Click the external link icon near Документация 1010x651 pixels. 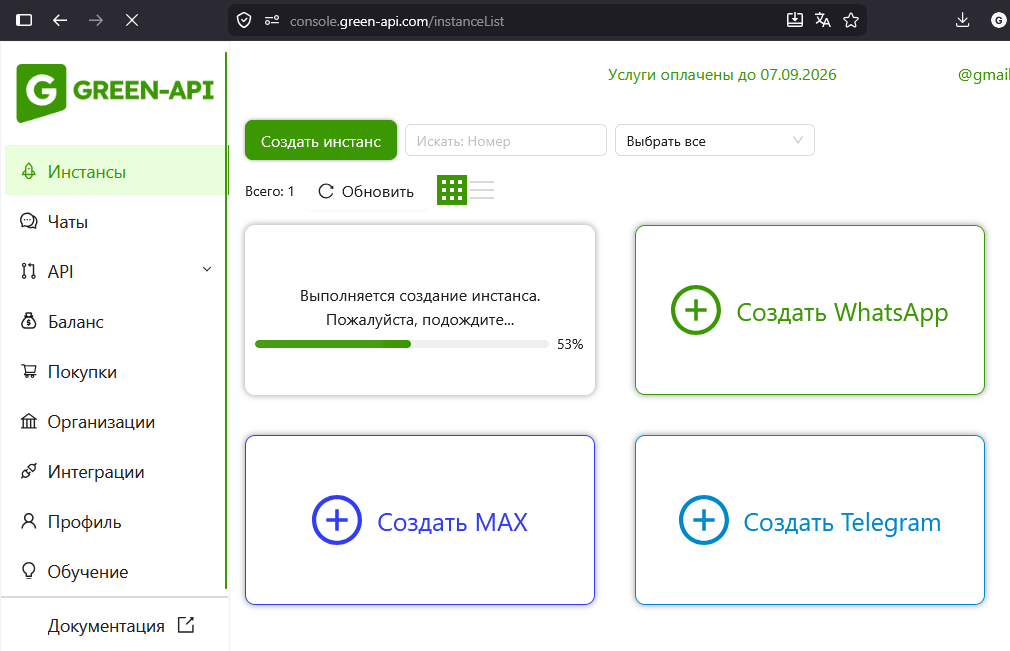pos(186,625)
